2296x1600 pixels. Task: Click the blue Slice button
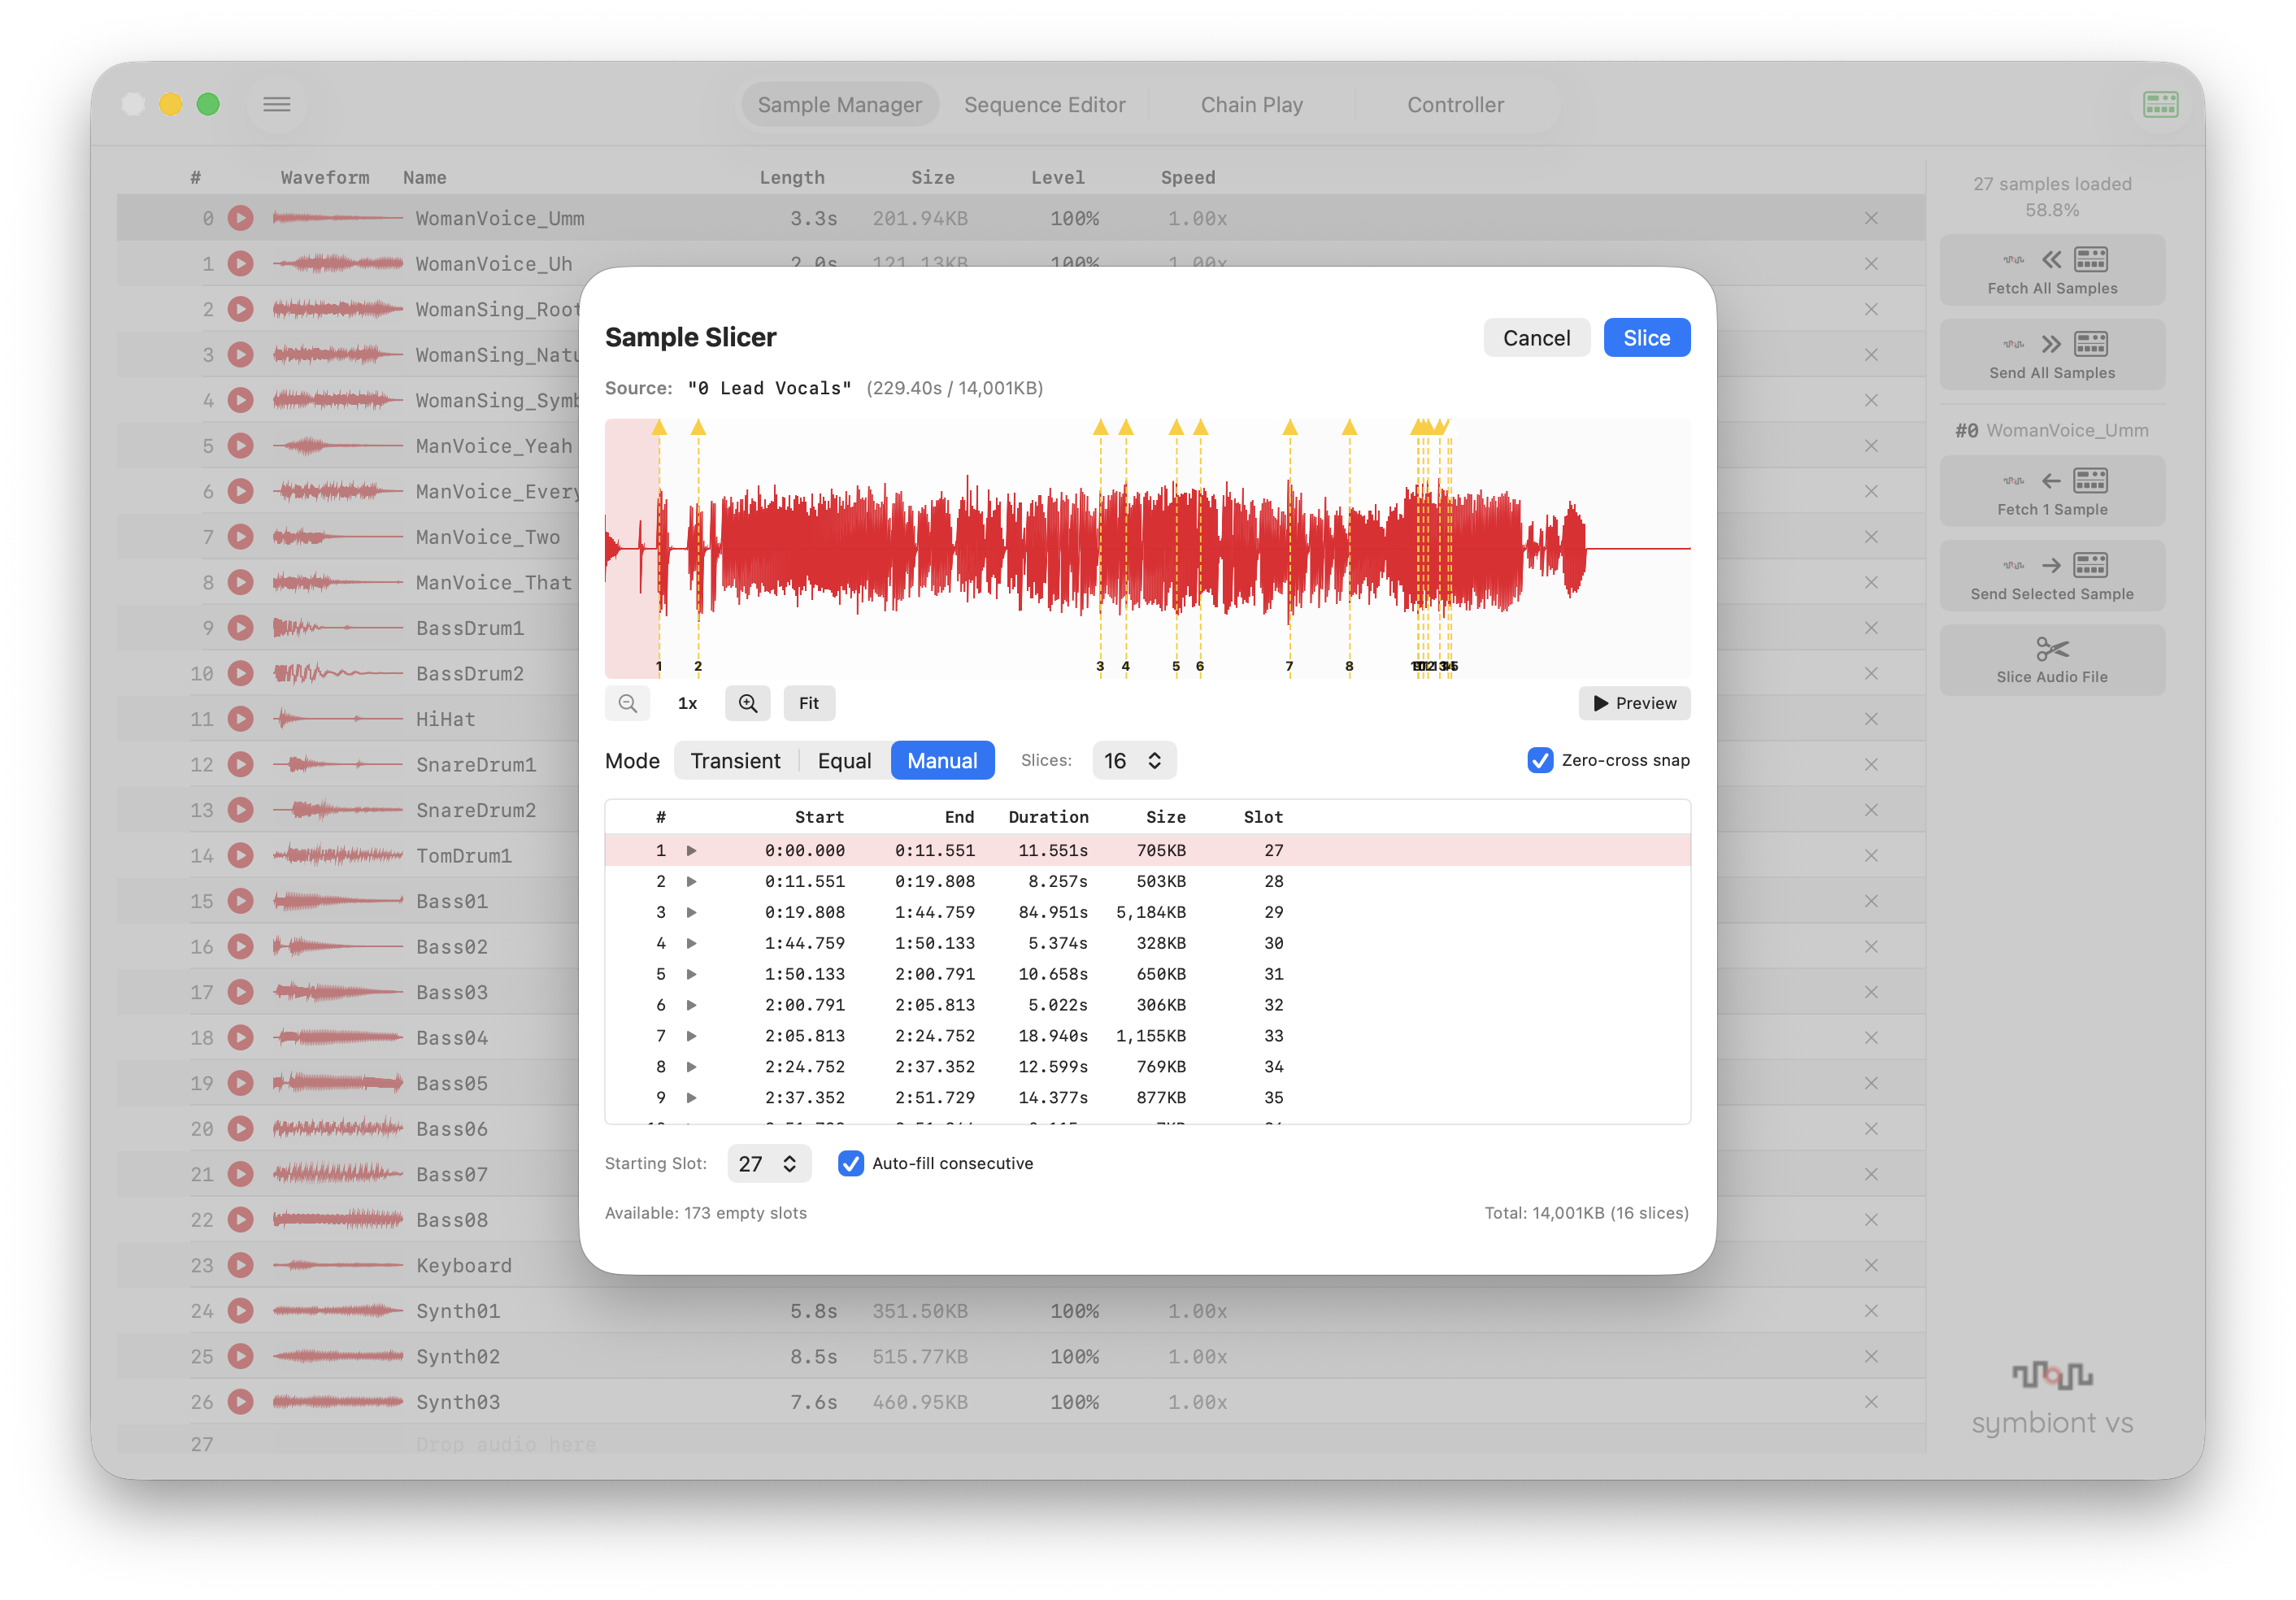click(1646, 337)
